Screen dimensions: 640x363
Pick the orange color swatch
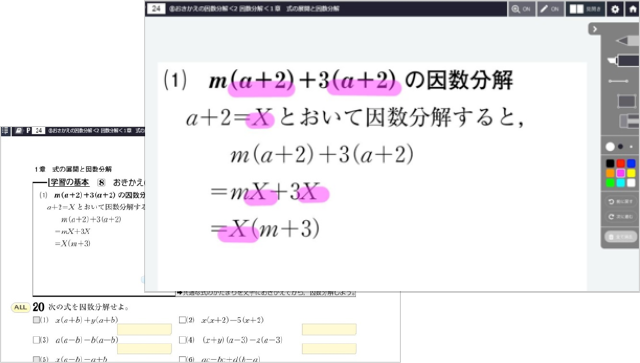click(610, 173)
